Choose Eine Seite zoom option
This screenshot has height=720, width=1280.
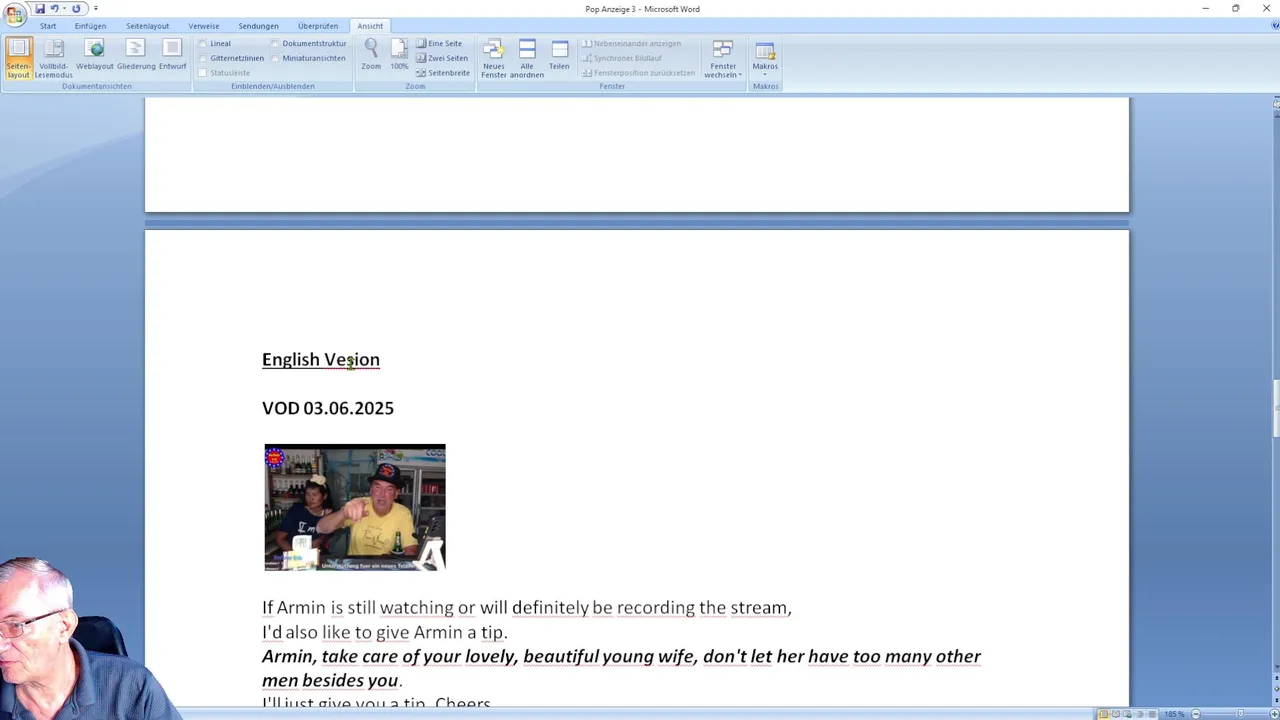click(439, 44)
